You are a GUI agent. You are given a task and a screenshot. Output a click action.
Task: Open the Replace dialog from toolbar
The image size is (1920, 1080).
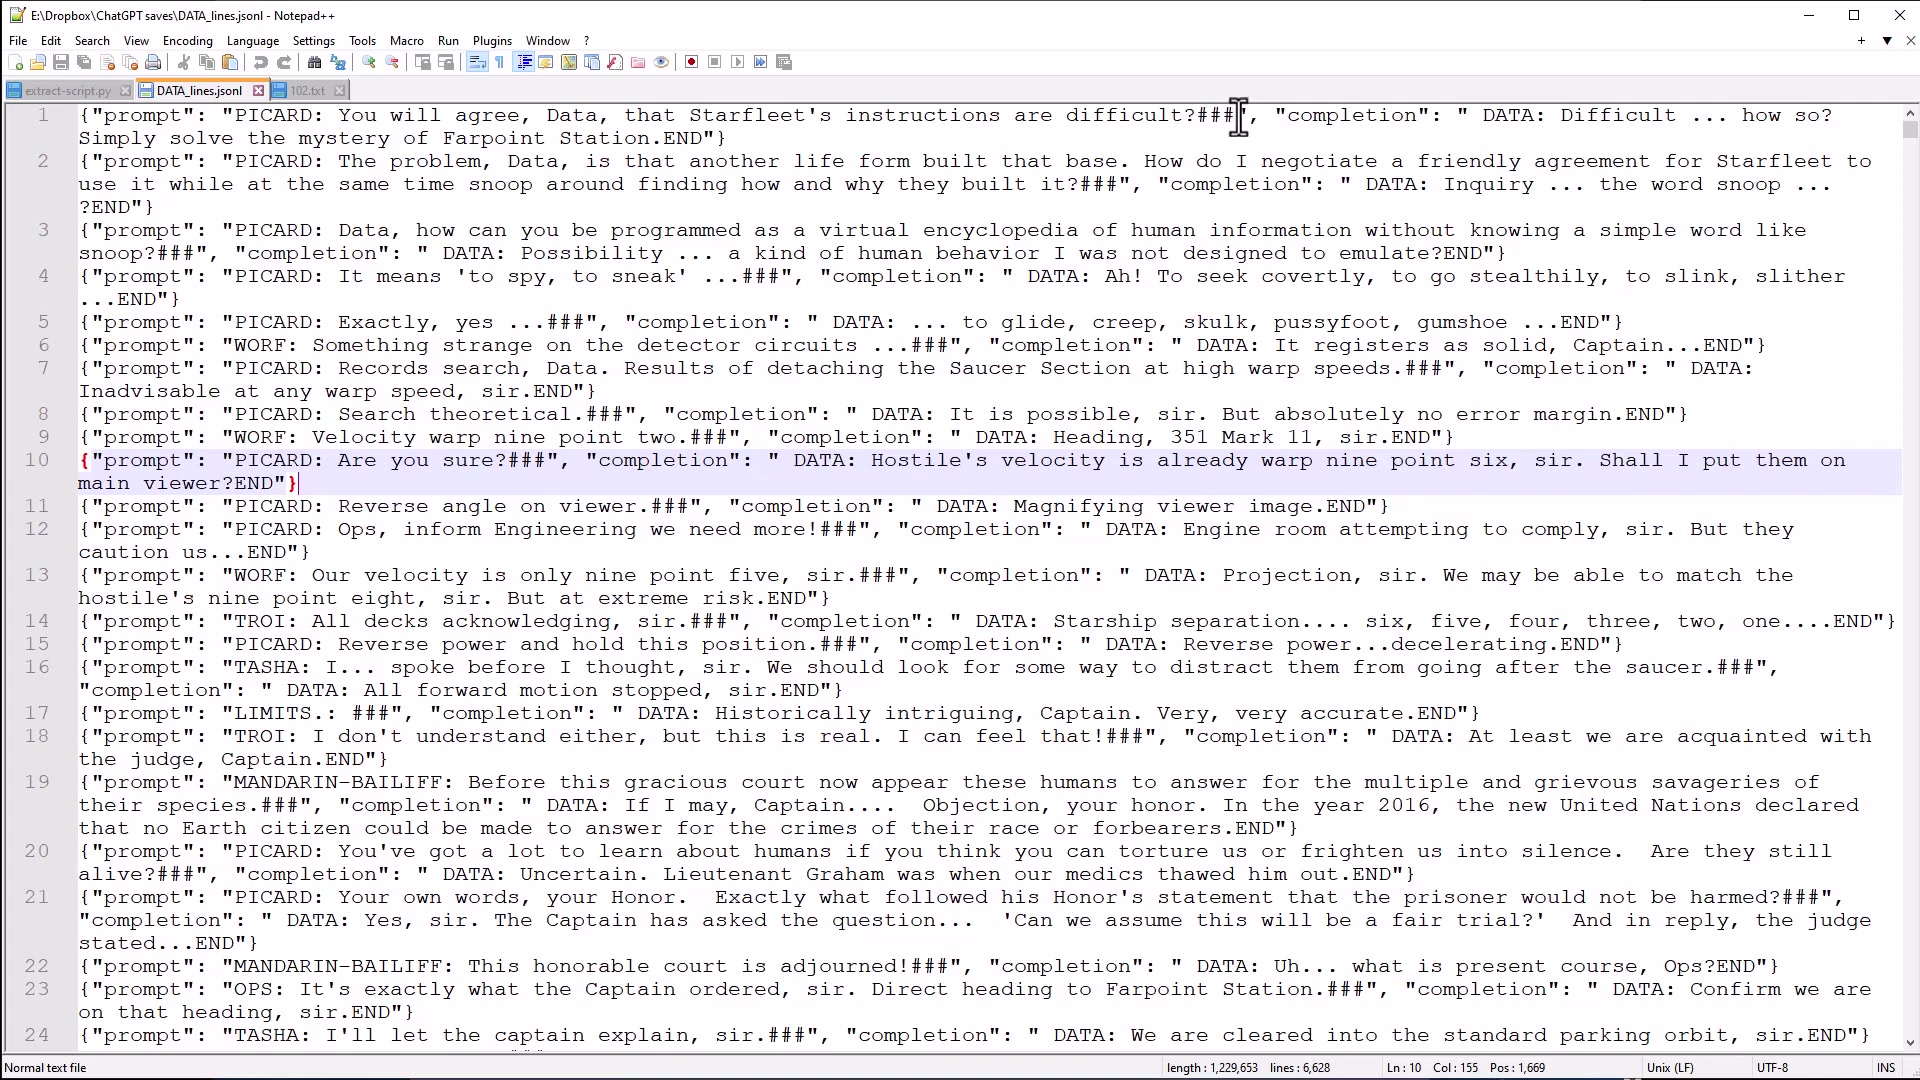[x=338, y=62]
